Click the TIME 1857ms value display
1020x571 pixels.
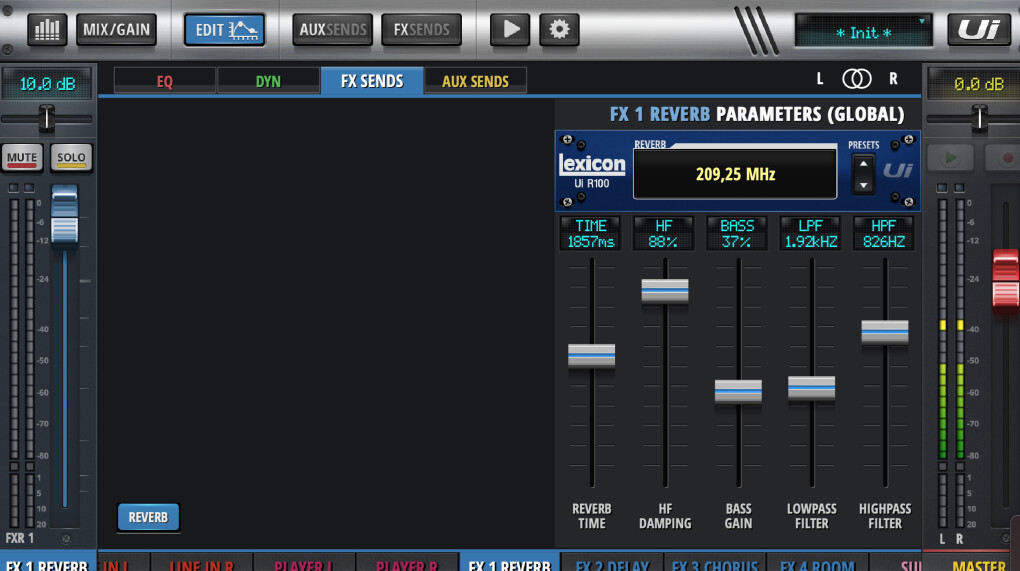tap(591, 233)
